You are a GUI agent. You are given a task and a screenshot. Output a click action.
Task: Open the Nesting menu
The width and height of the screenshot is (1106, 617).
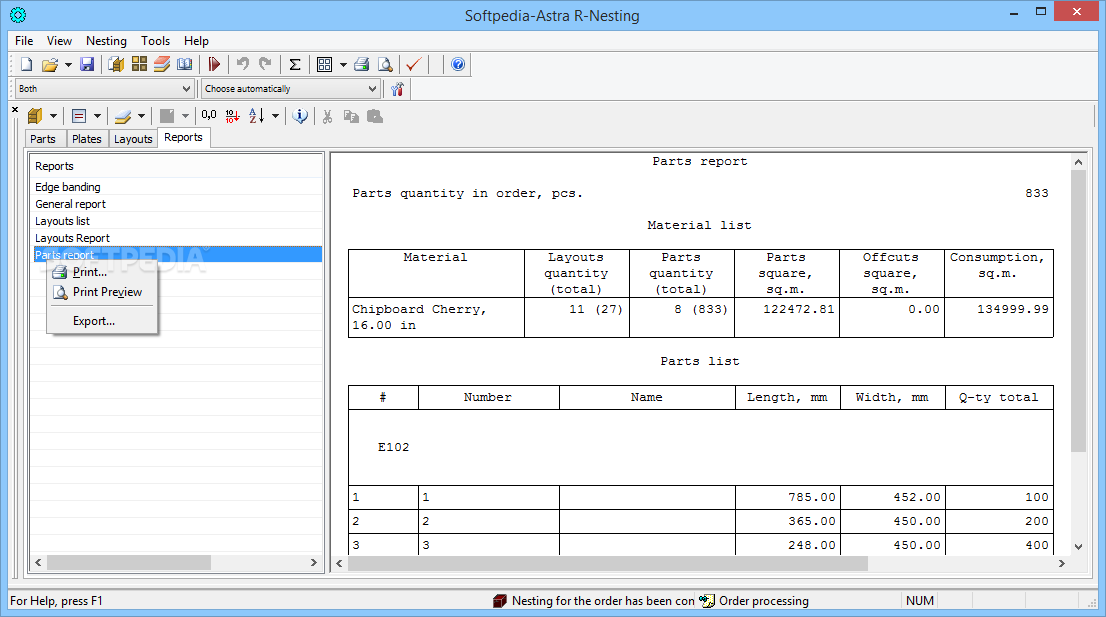(x=106, y=41)
